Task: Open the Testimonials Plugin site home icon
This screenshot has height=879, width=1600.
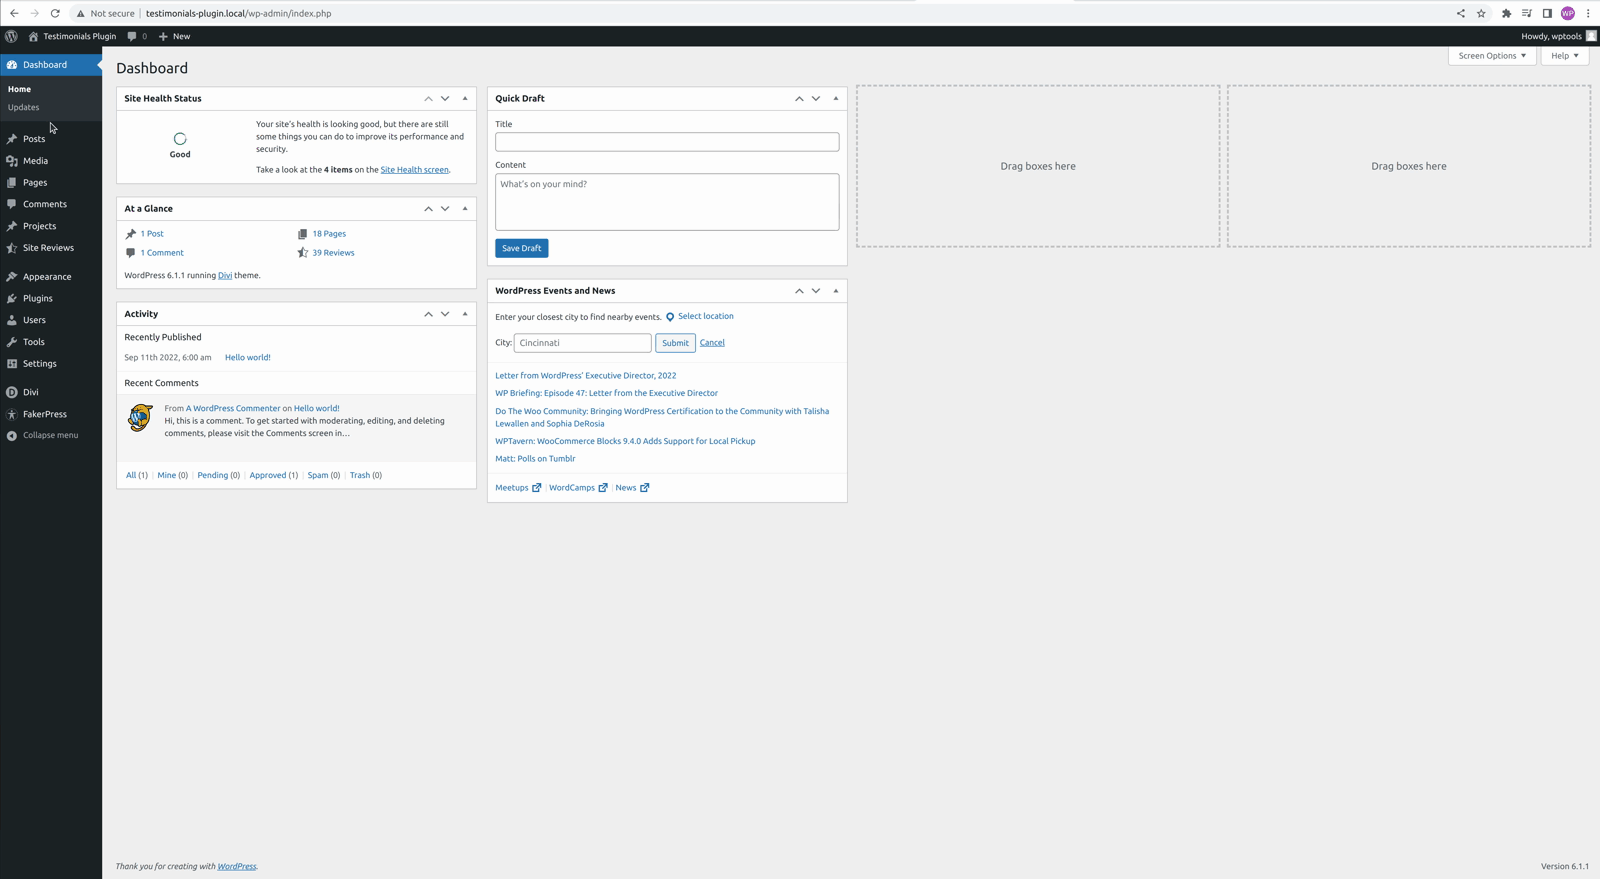Action: click(x=33, y=36)
